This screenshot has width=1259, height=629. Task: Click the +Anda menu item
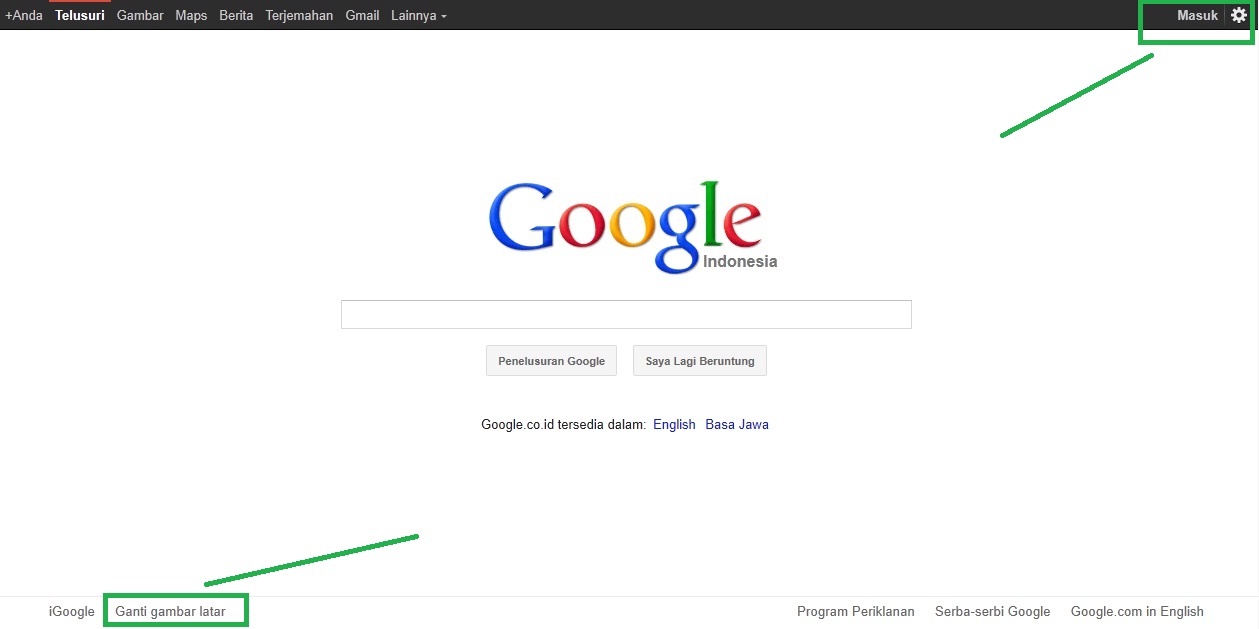(x=23, y=15)
